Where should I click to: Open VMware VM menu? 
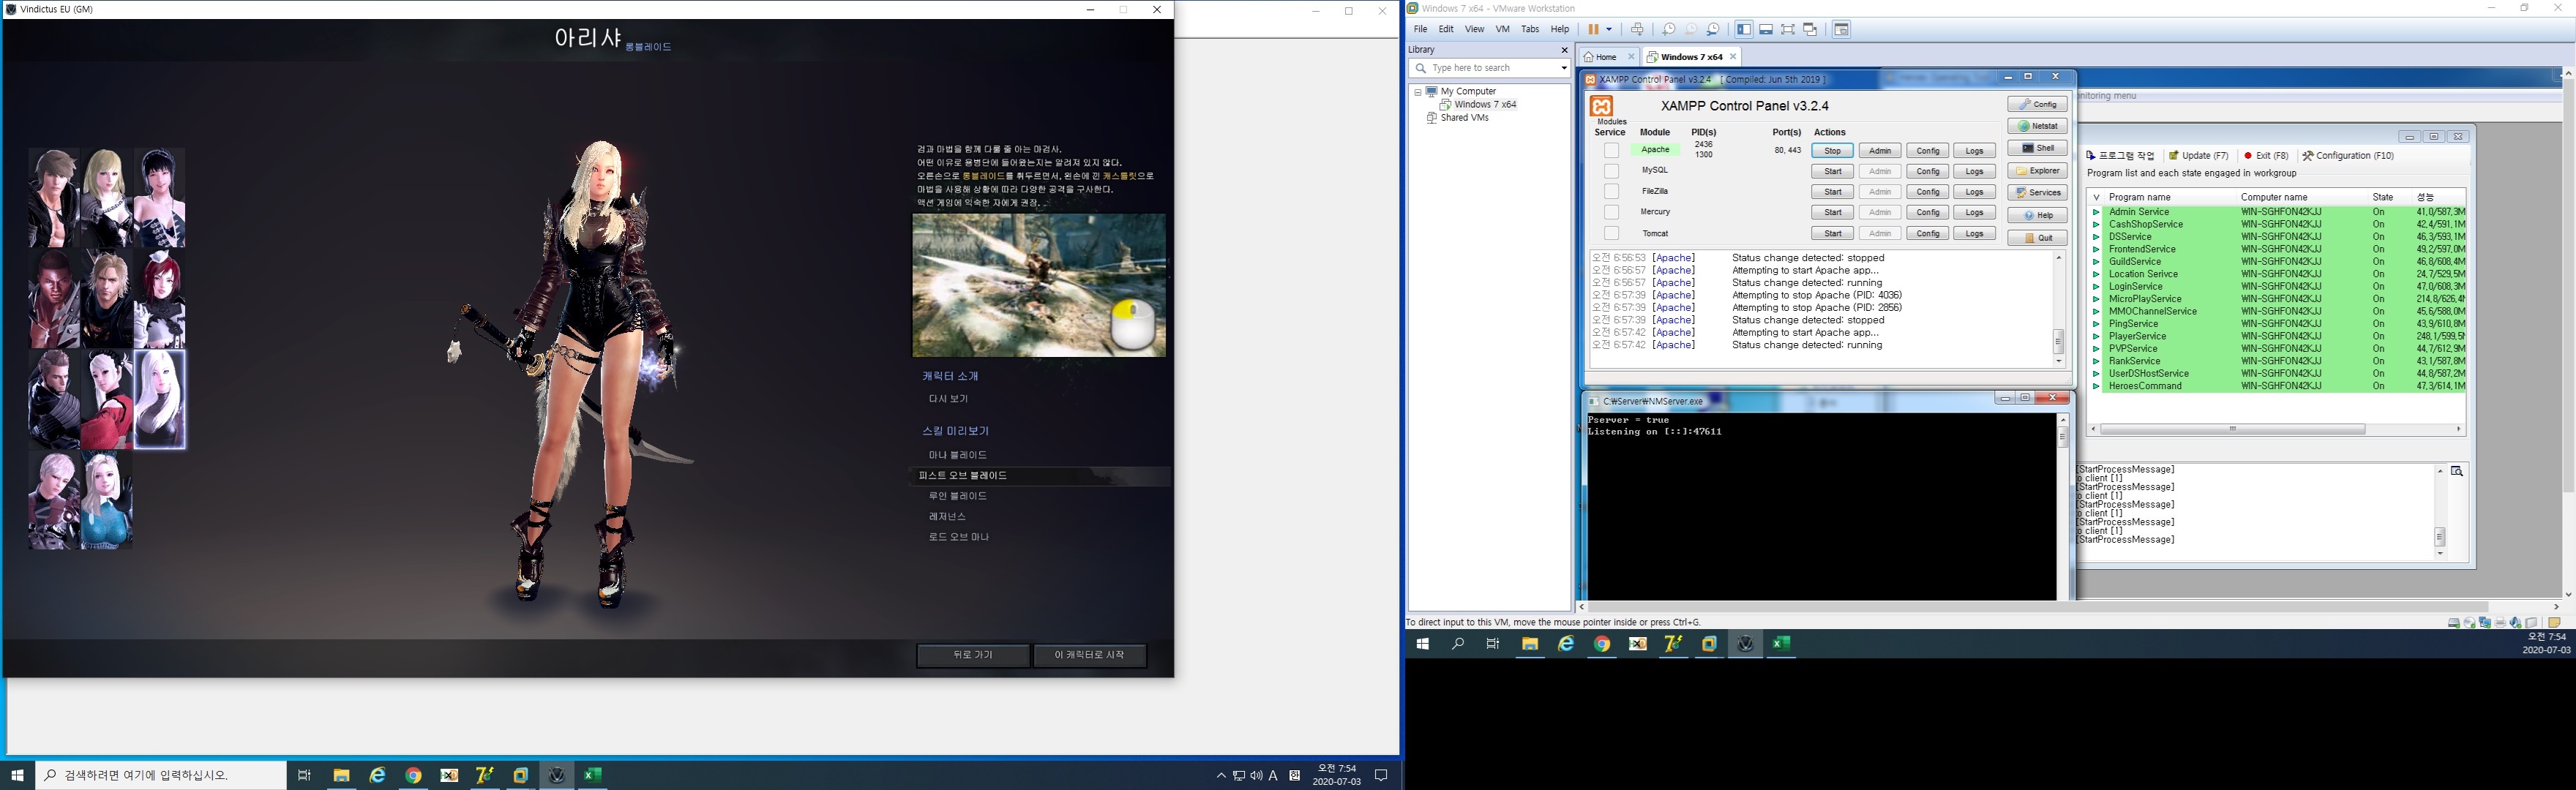(1502, 30)
